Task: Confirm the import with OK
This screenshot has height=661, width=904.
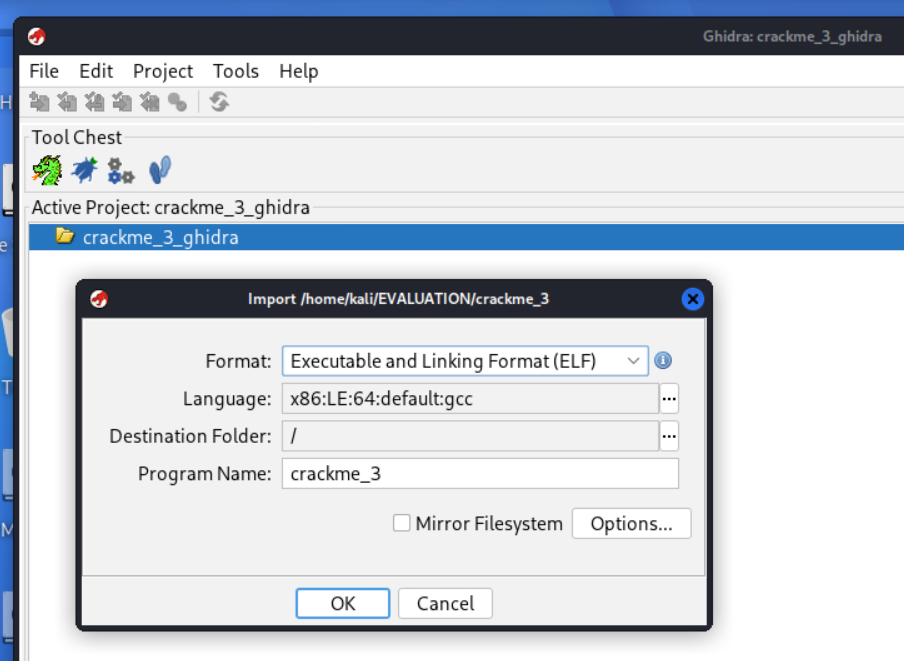Action: click(343, 603)
